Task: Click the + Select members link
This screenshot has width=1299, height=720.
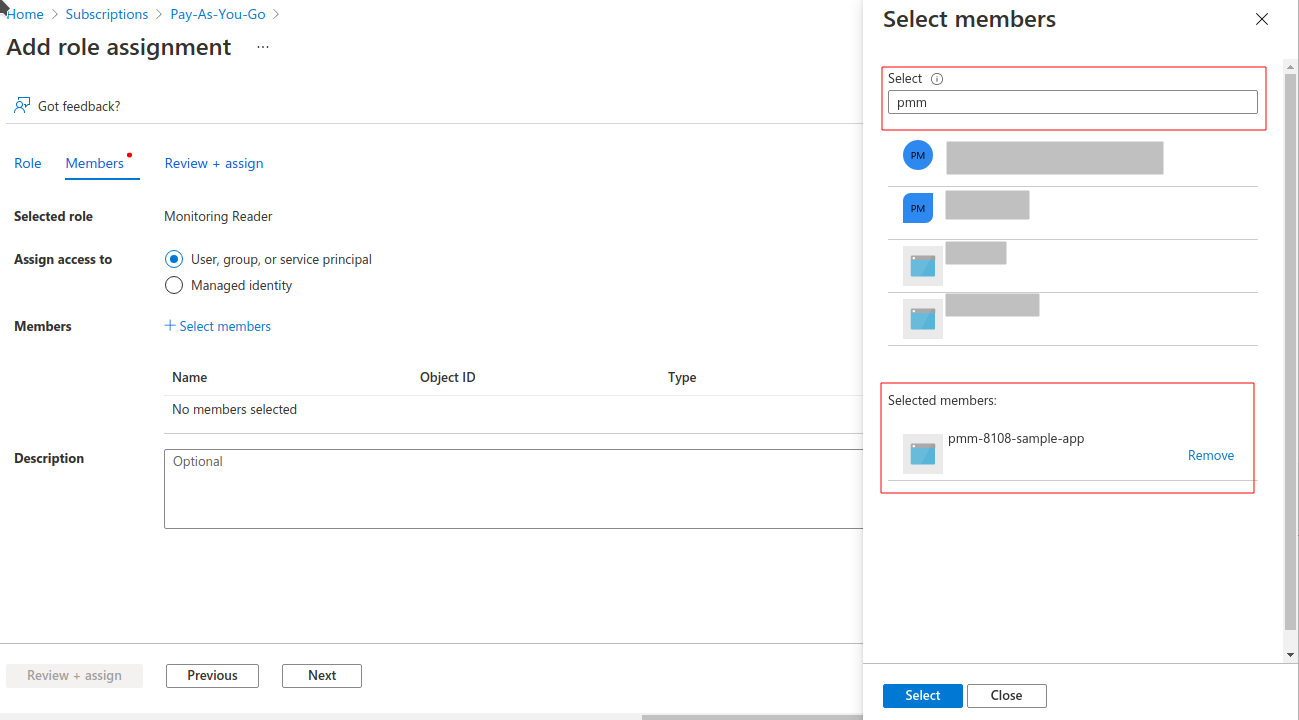Action: click(218, 326)
